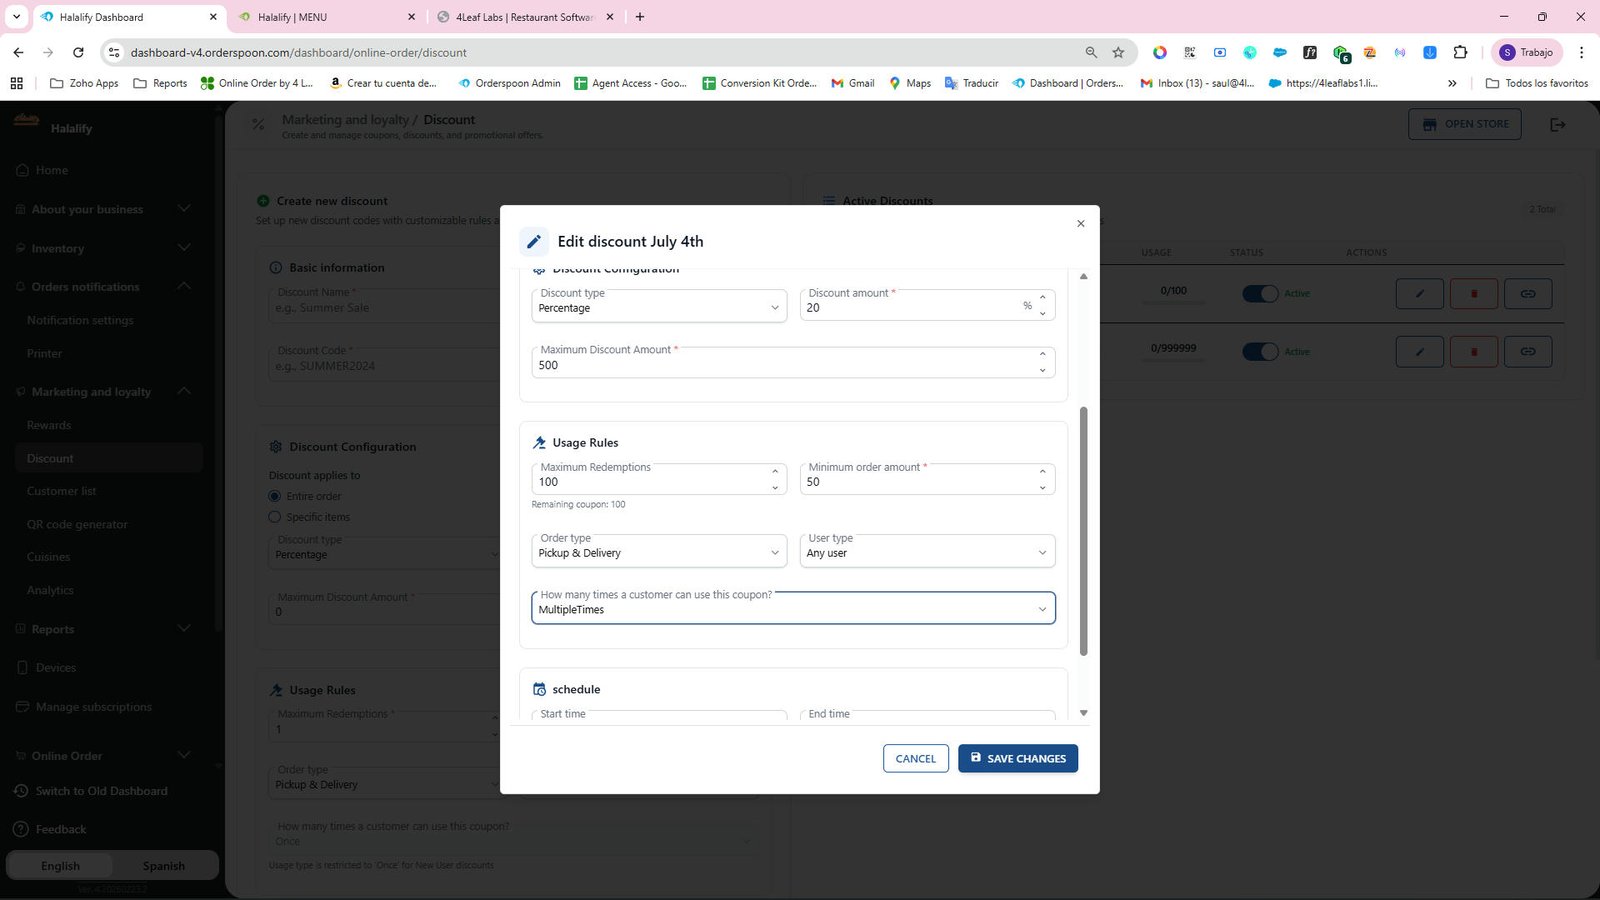Open the Discount type dropdown in dialog
Screen dimensions: 1600x900
tap(659, 306)
